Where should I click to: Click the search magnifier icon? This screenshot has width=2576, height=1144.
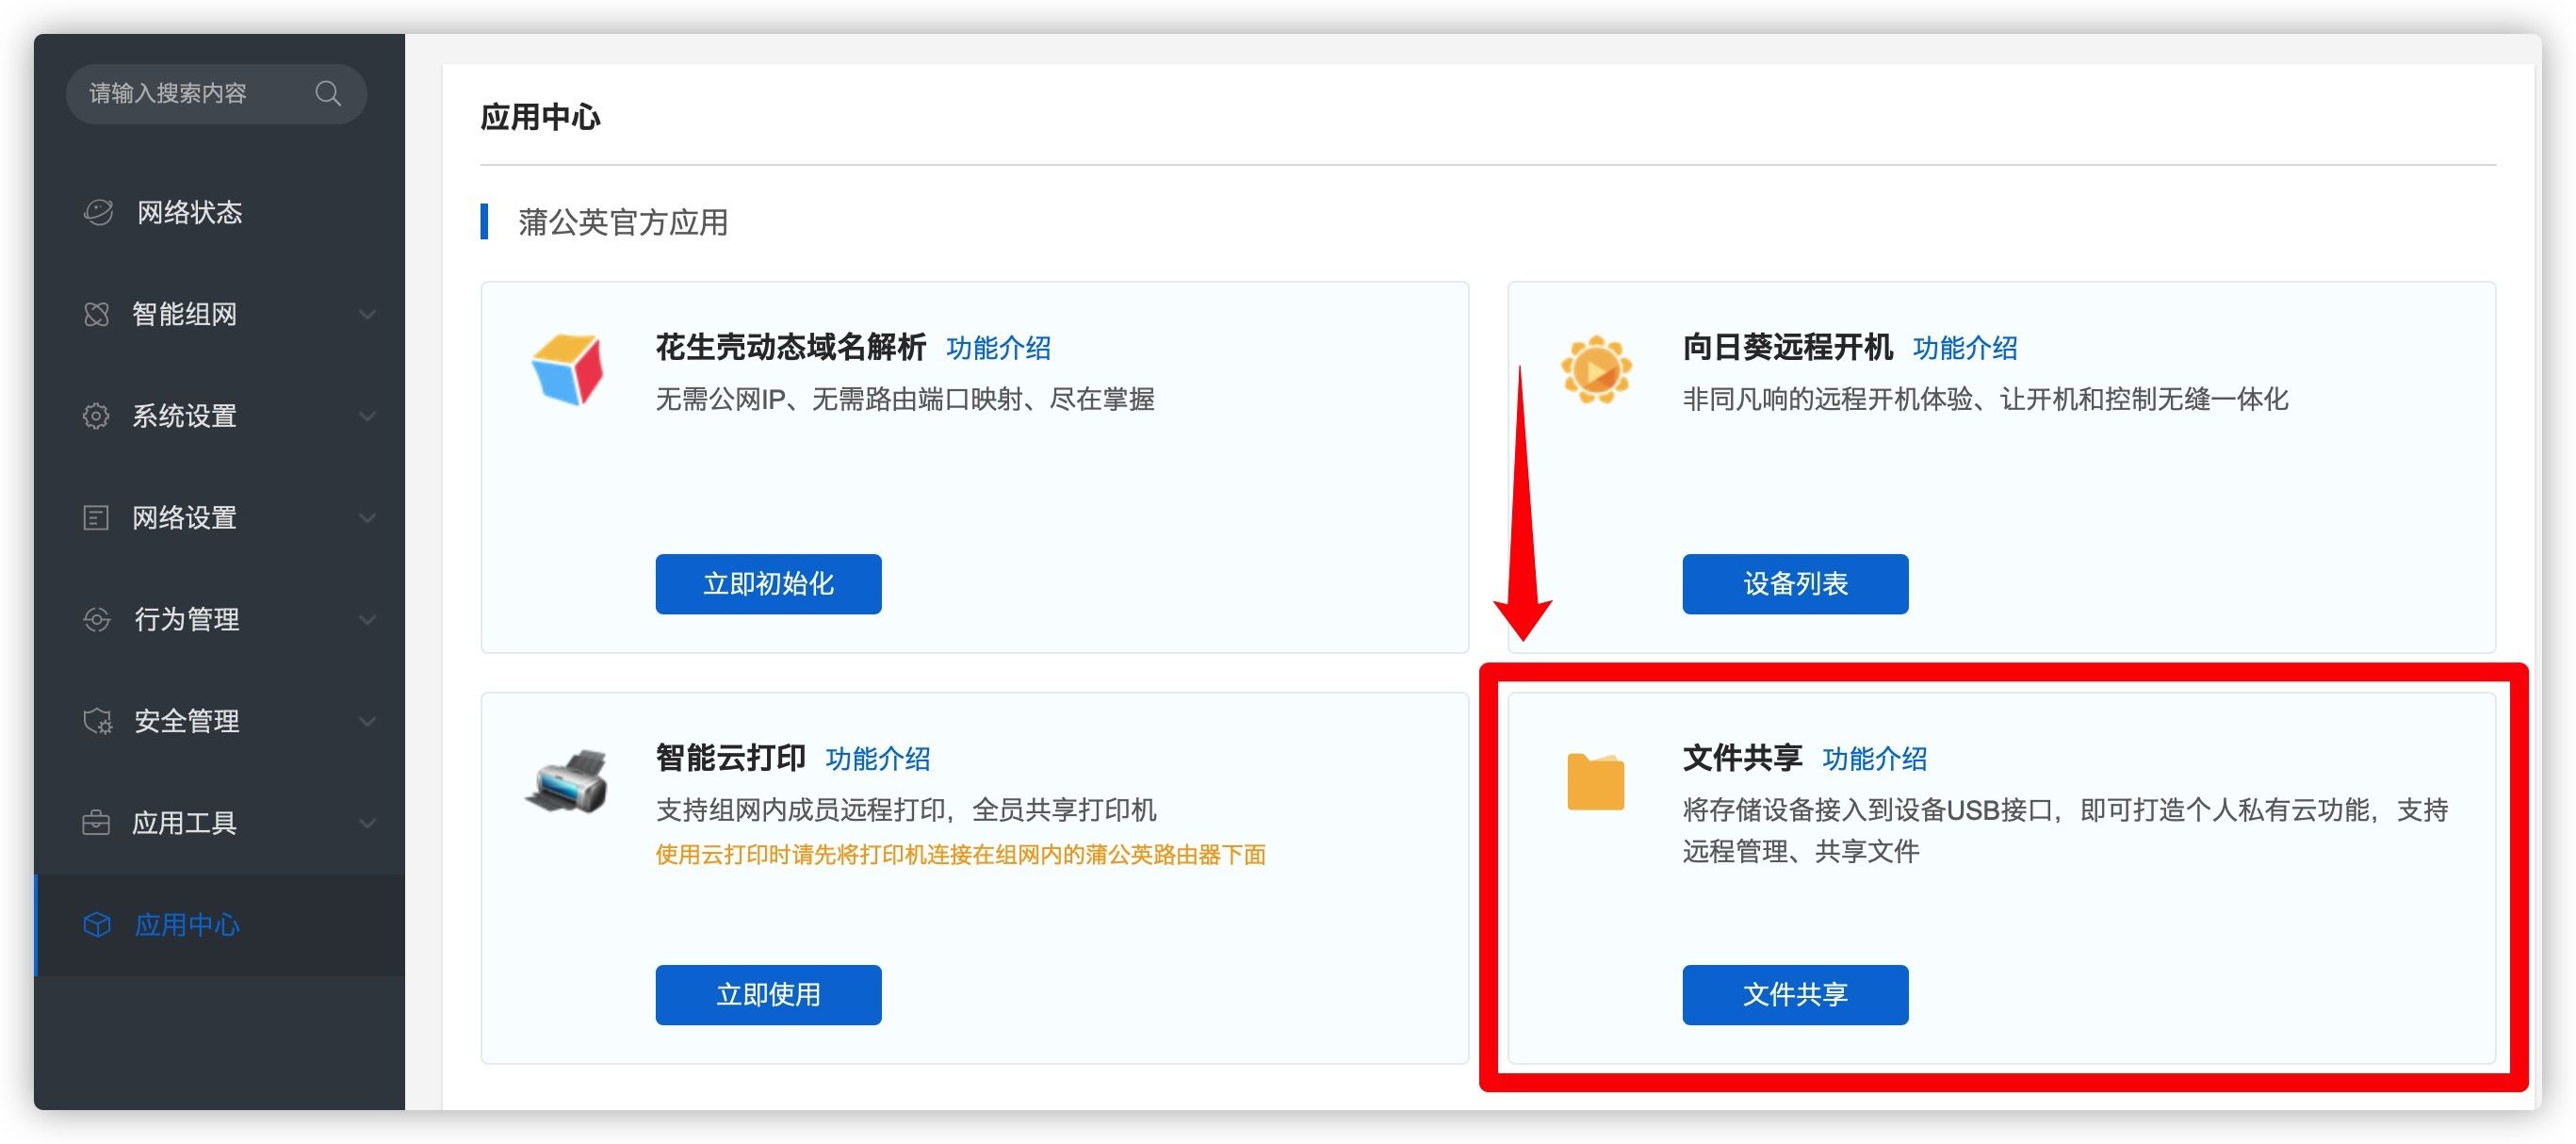pyautogui.click(x=328, y=94)
